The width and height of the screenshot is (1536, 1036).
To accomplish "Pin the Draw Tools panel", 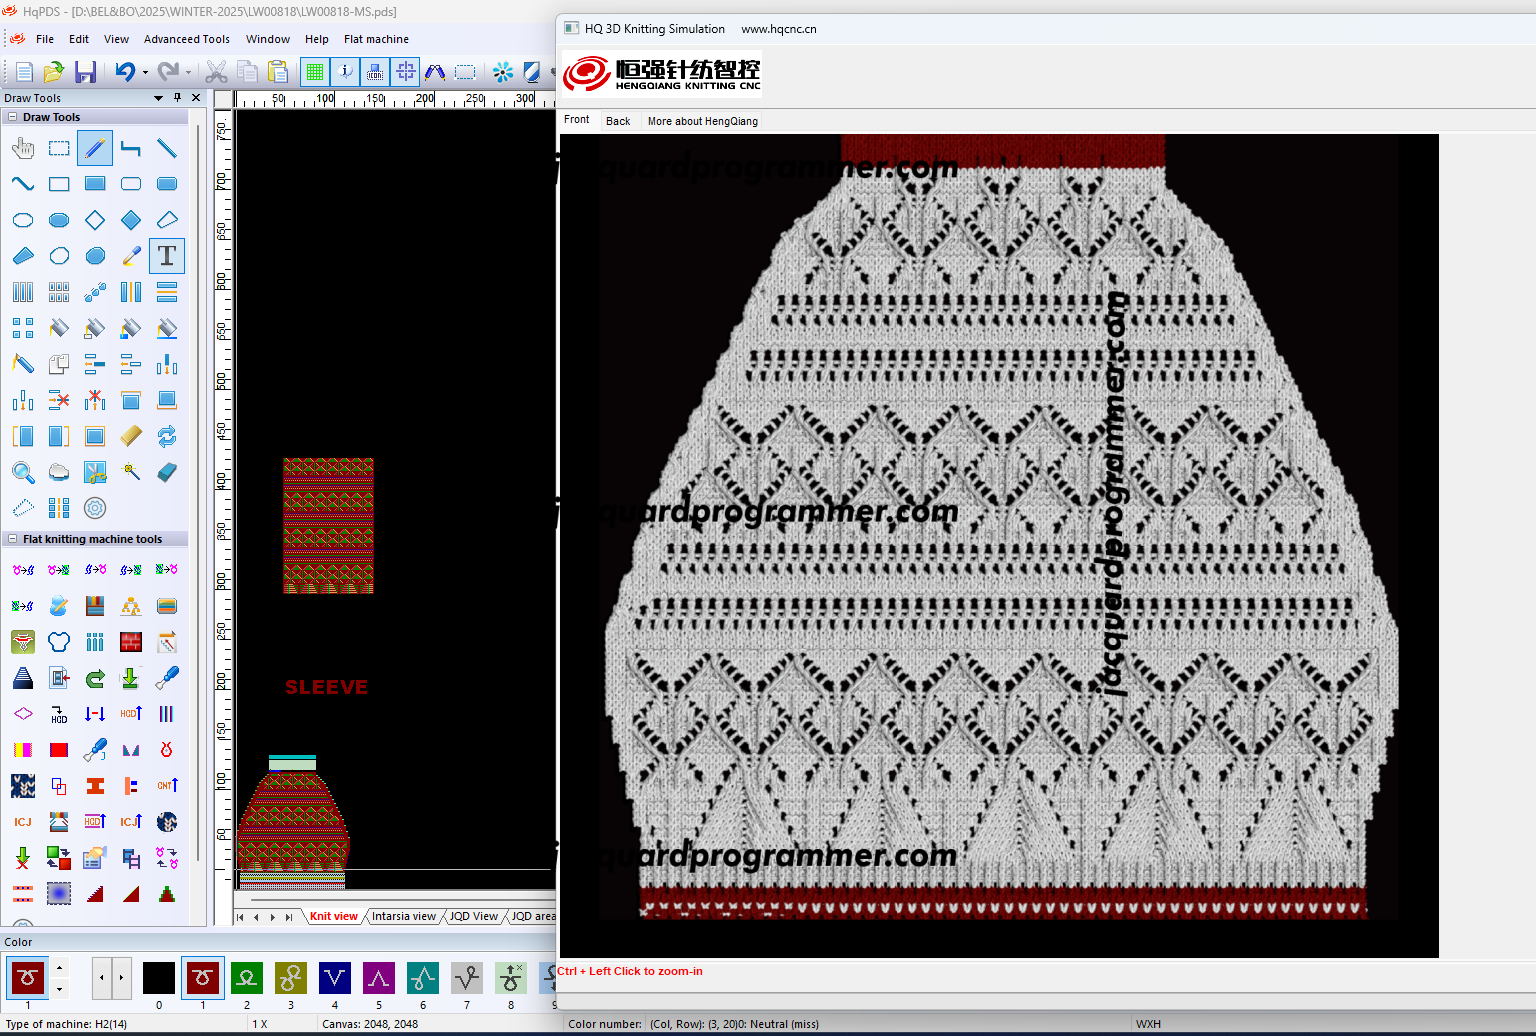I will click(177, 98).
